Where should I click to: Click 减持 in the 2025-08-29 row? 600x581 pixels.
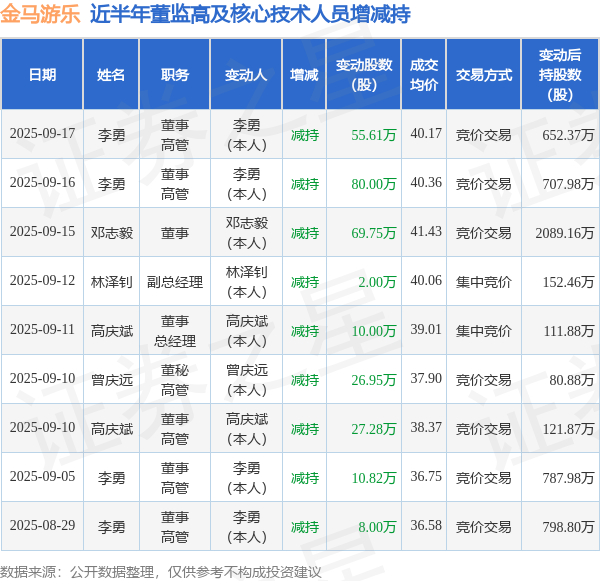pos(305,527)
